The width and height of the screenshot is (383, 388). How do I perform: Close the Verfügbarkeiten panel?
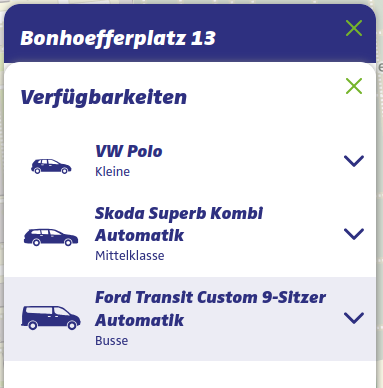coord(354,86)
